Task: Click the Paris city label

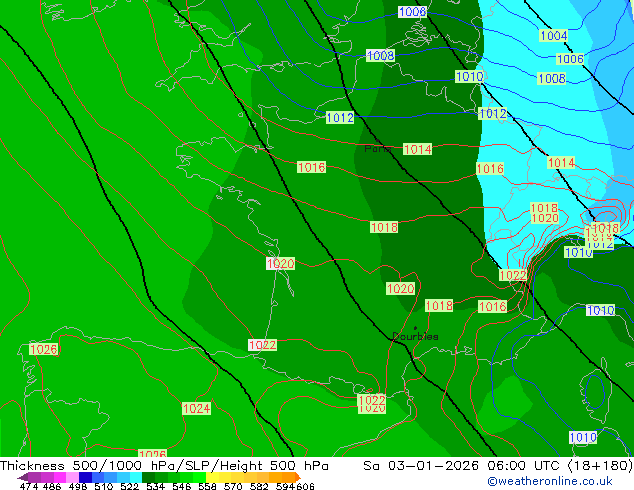Action: pyautogui.click(x=378, y=149)
